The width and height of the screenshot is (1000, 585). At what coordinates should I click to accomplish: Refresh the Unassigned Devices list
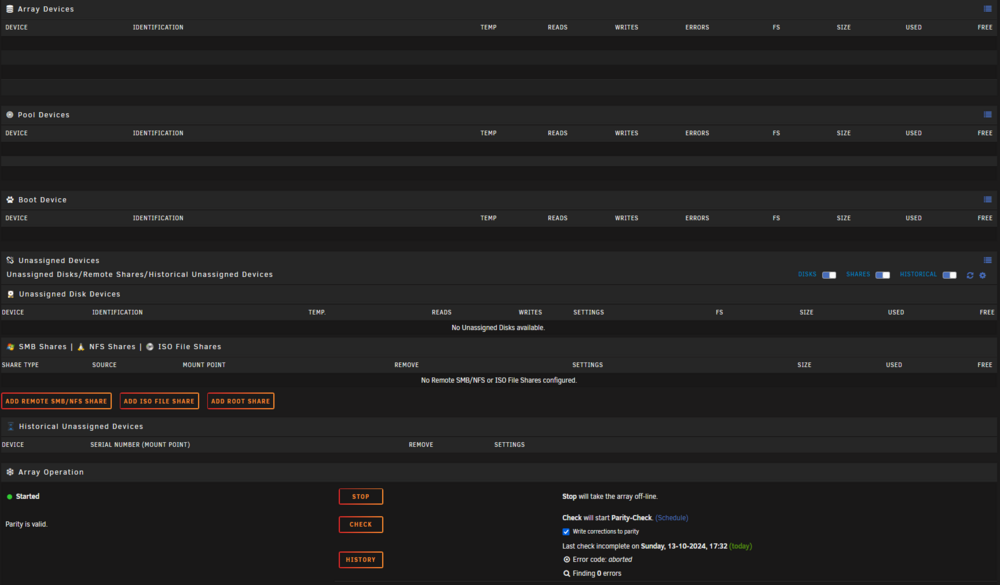click(970, 275)
